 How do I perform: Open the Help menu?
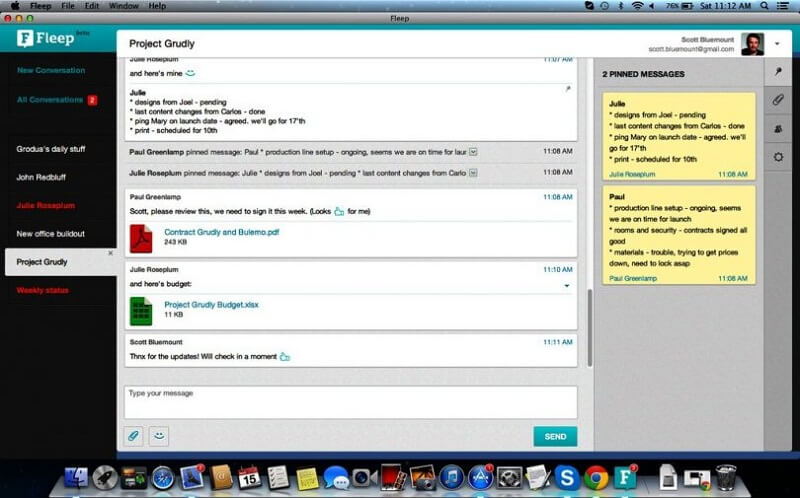(x=157, y=6)
